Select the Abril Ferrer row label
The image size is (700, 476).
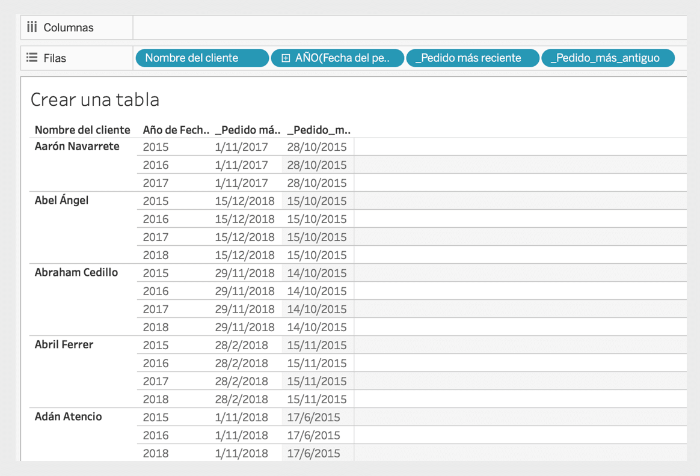(x=64, y=344)
